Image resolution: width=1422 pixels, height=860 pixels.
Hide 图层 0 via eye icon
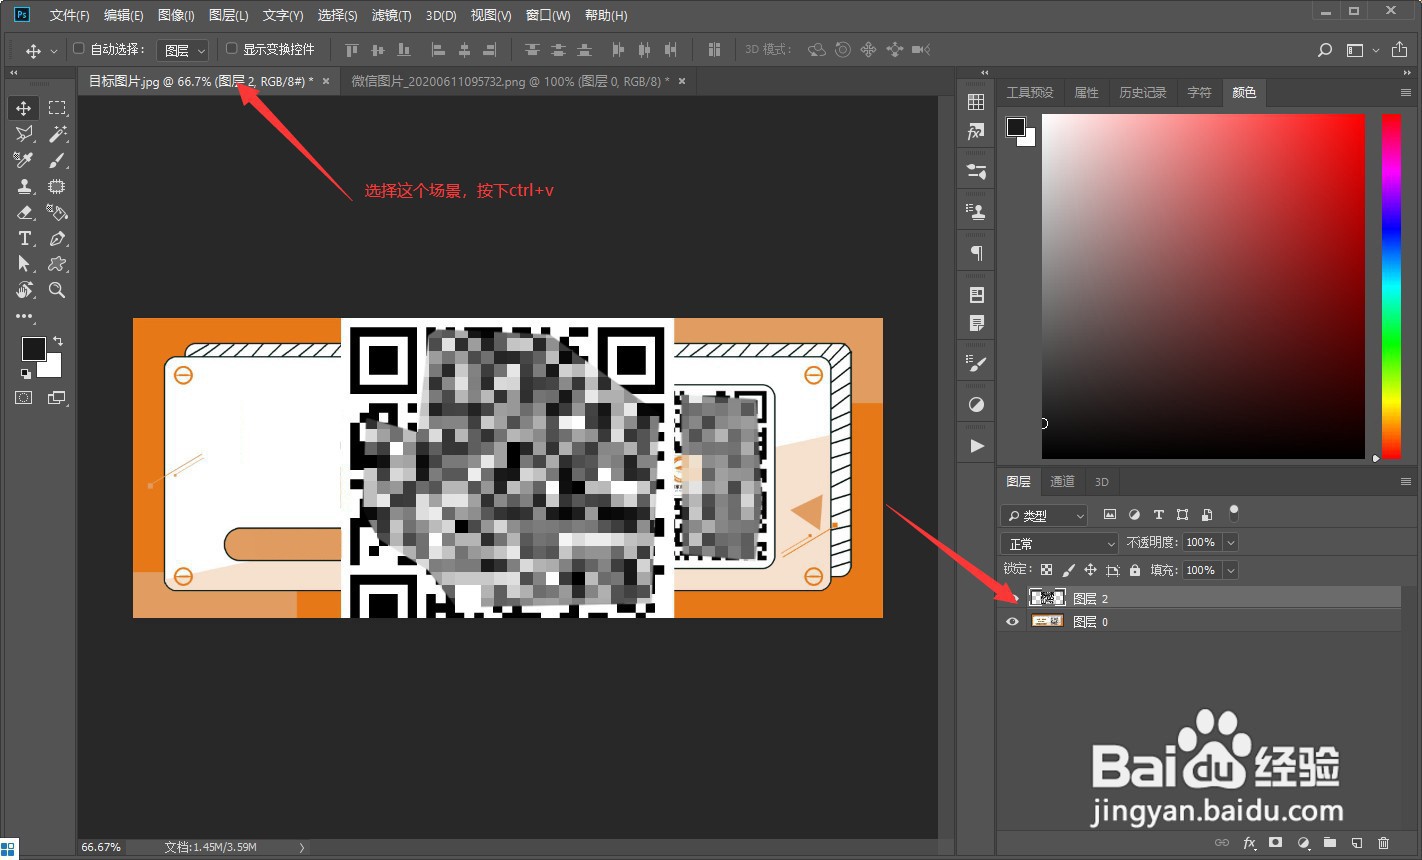1012,622
